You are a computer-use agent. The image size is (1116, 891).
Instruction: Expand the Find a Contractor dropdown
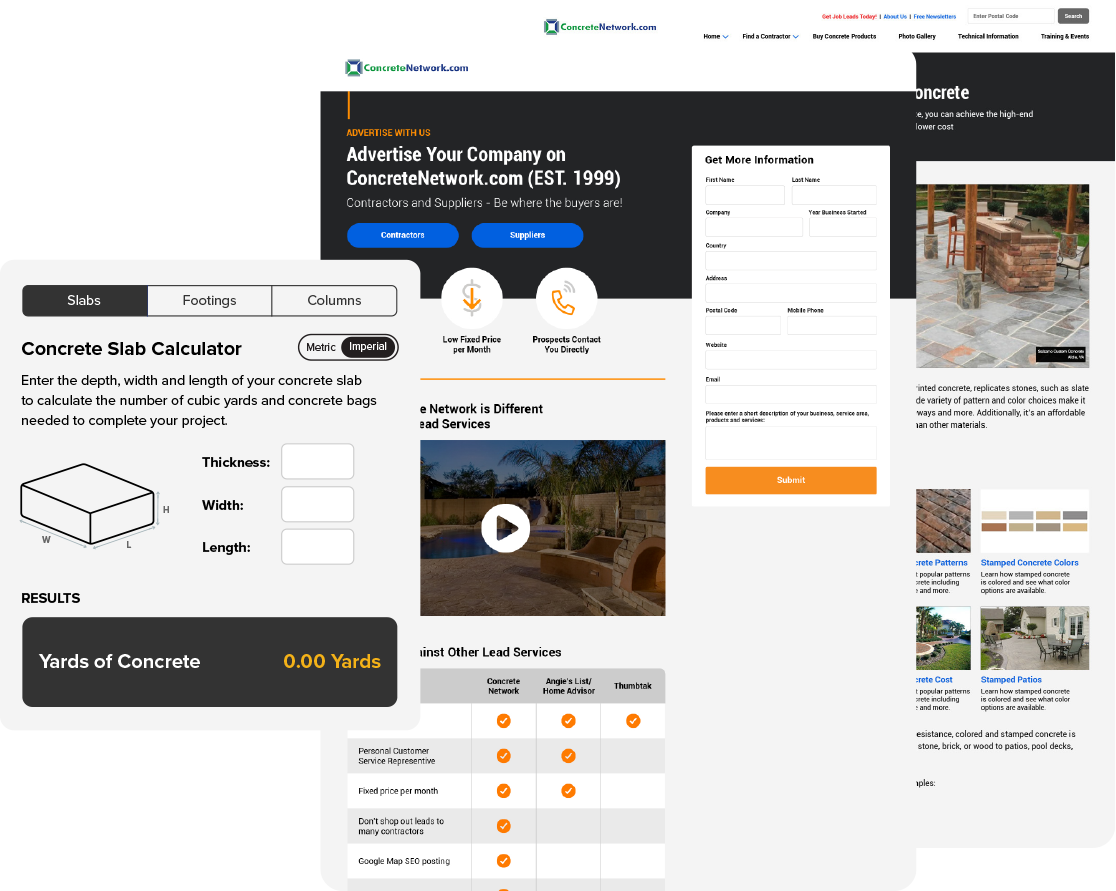[x=770, y=36]
